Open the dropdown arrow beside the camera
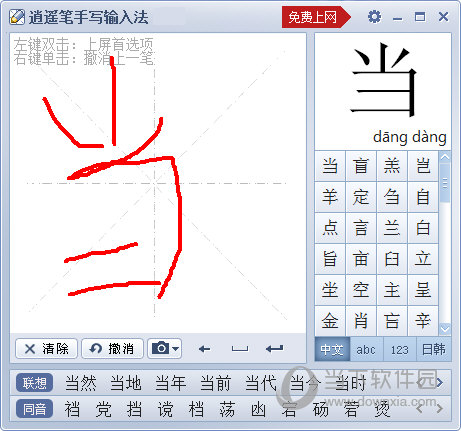This screenshot has height=431, width=461. tap(176, 349)
